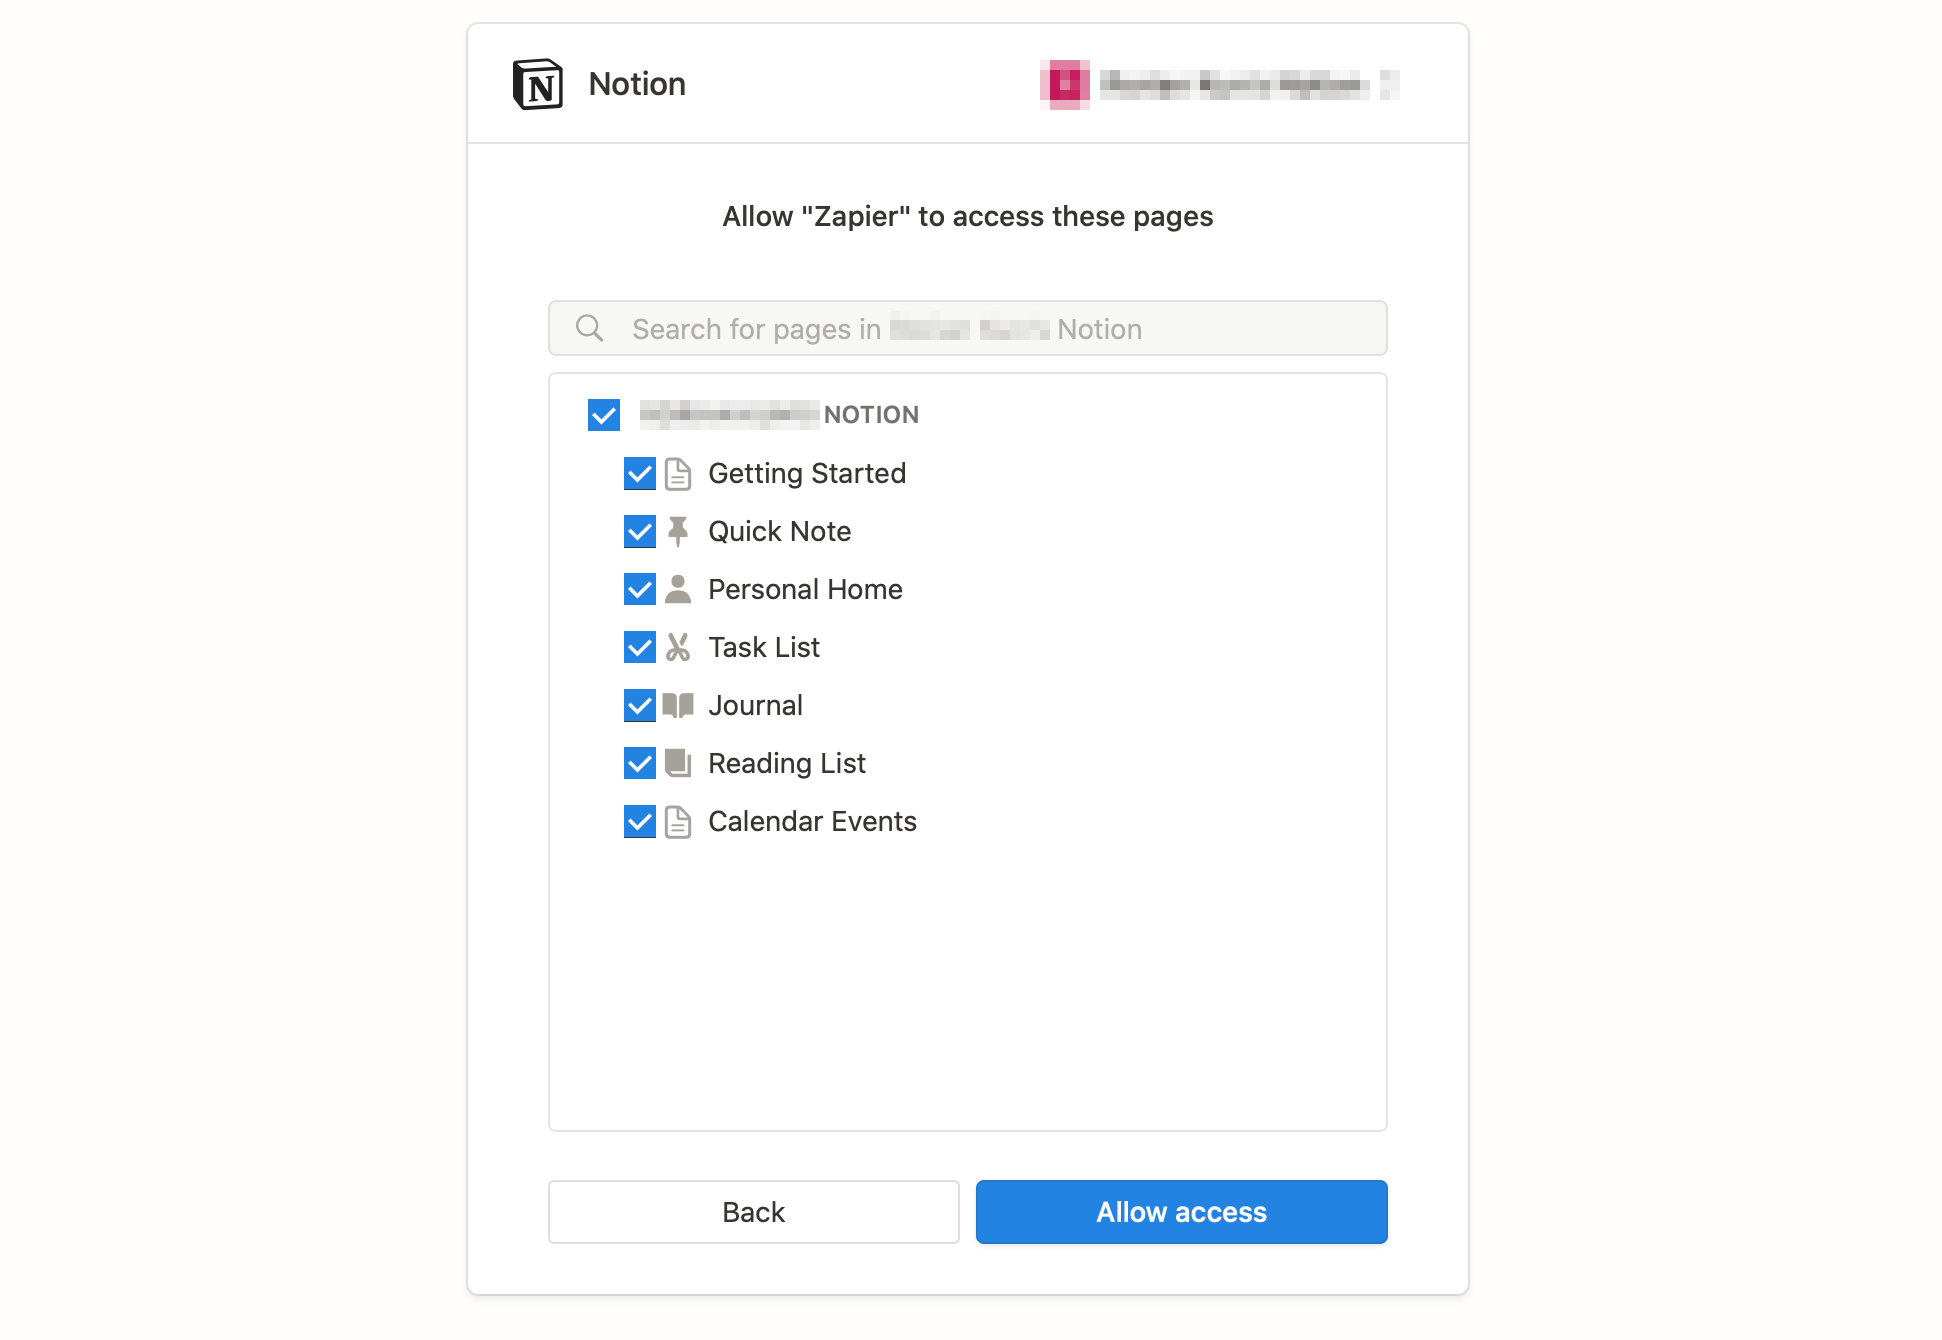Deselect the Reading List checkbox

coord(640,764)
